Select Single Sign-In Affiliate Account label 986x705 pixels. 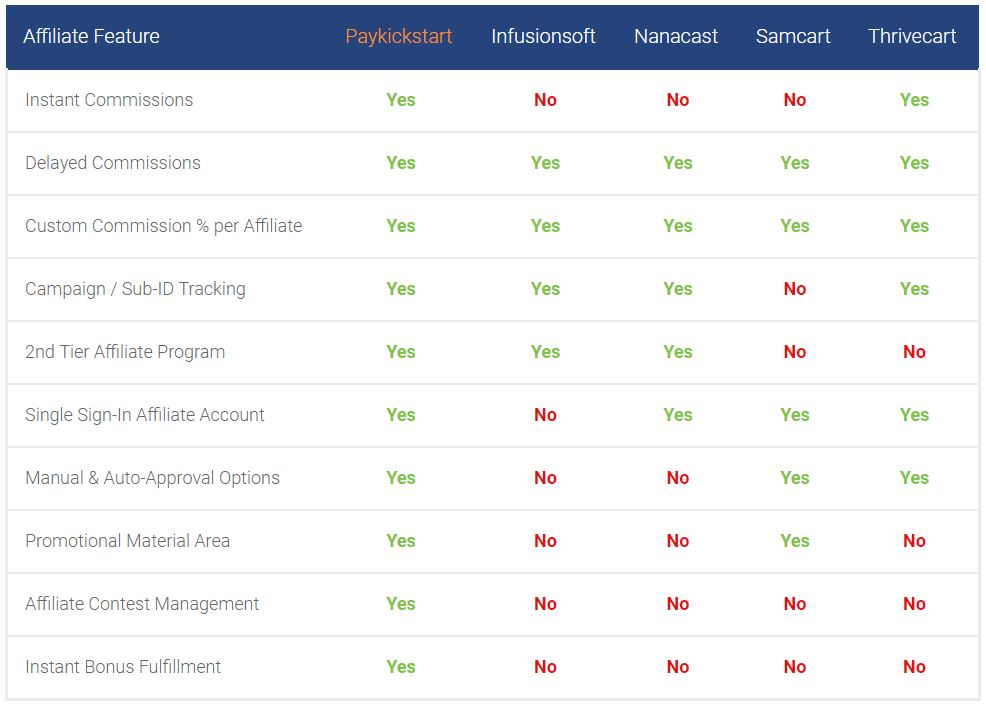(x=145, y=415)
